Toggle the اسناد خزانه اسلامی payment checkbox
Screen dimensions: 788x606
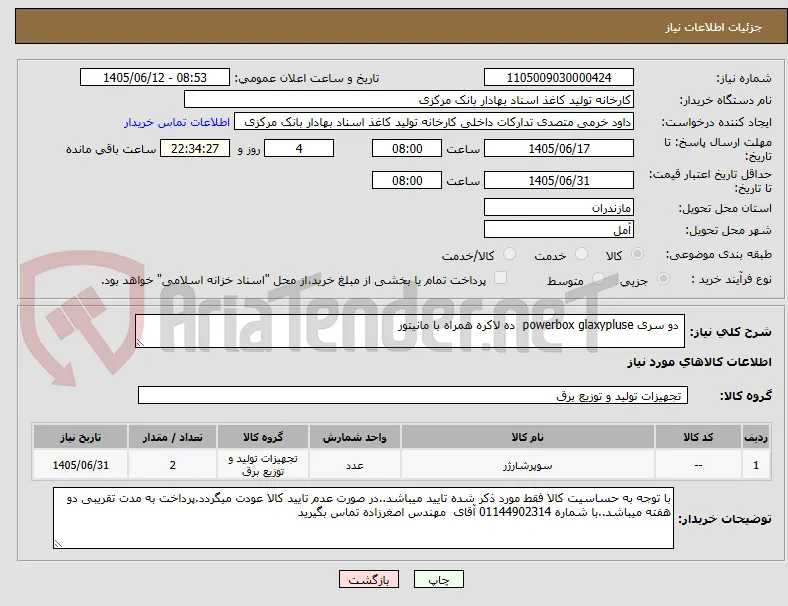click(x=501, y=278)
